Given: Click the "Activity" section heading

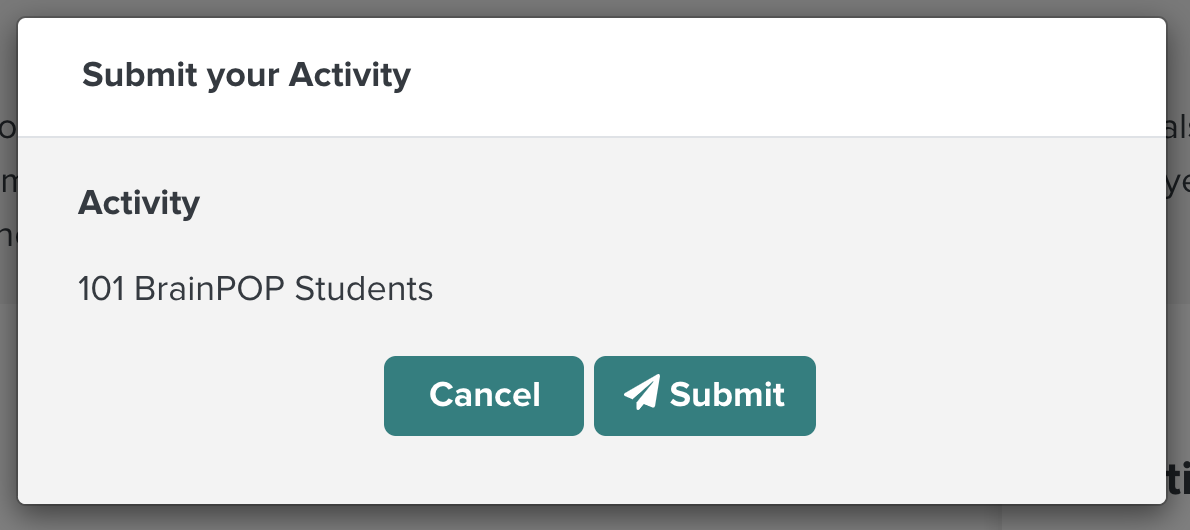Looking at the screenshot, I should pos(139,203).
